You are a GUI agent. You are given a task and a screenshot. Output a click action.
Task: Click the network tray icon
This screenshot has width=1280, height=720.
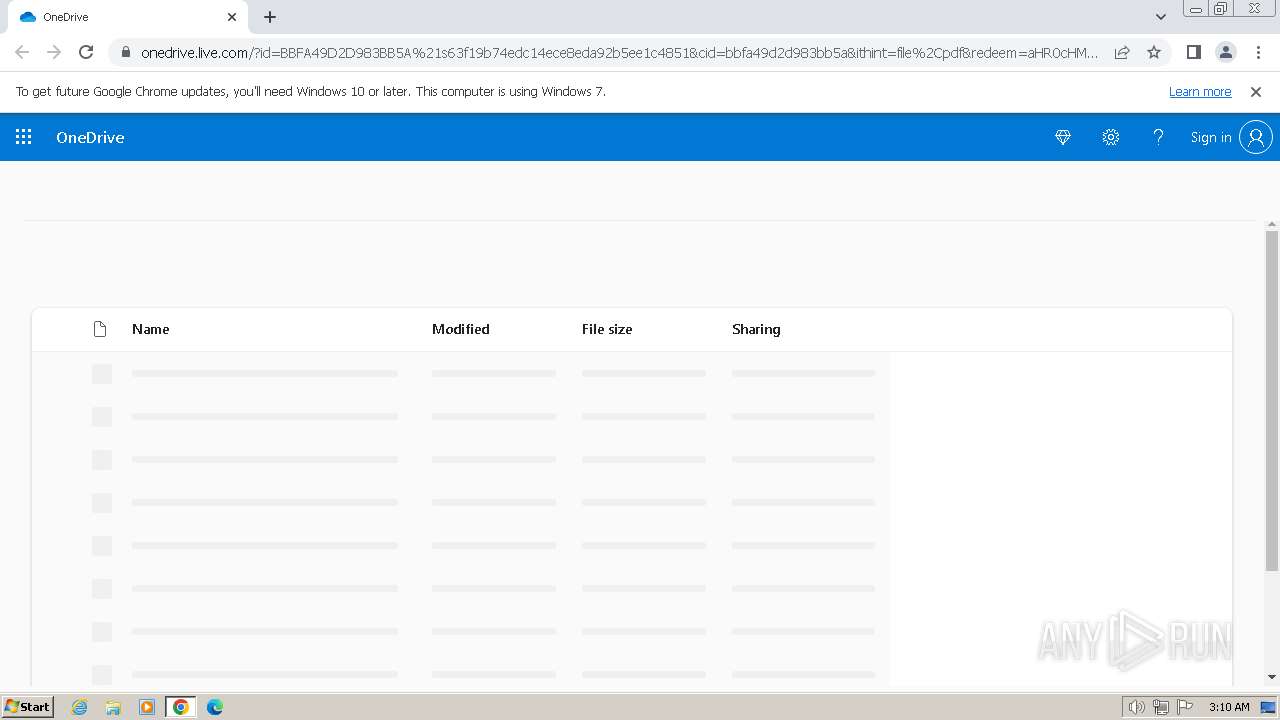(1161, 707)
